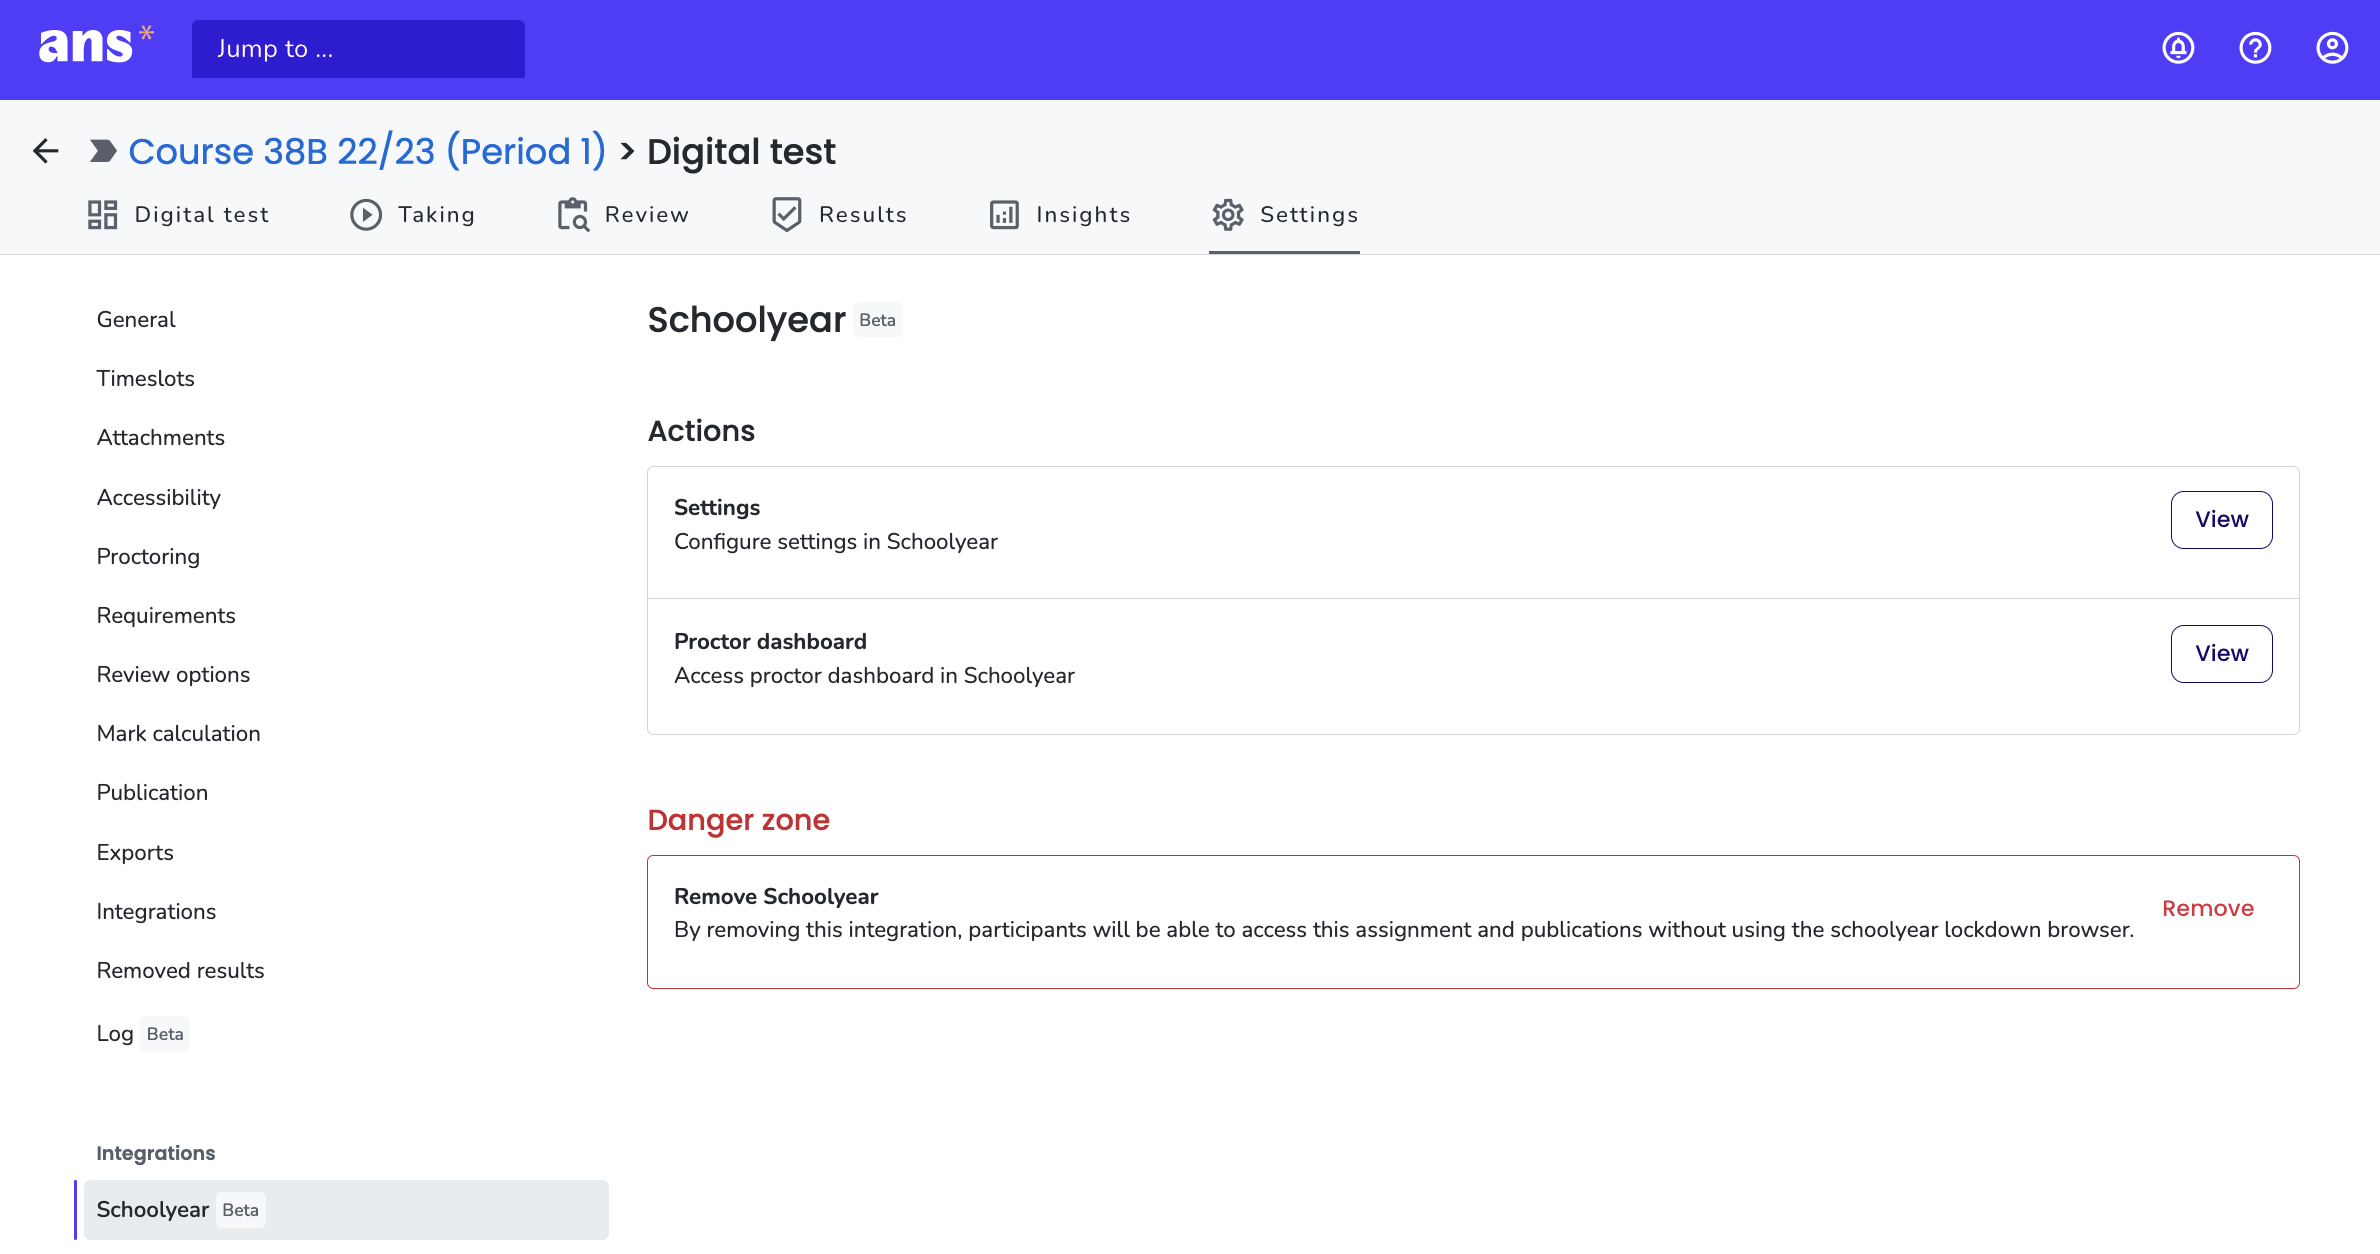
Task: Click the Taking play icon
Action: 366,214
